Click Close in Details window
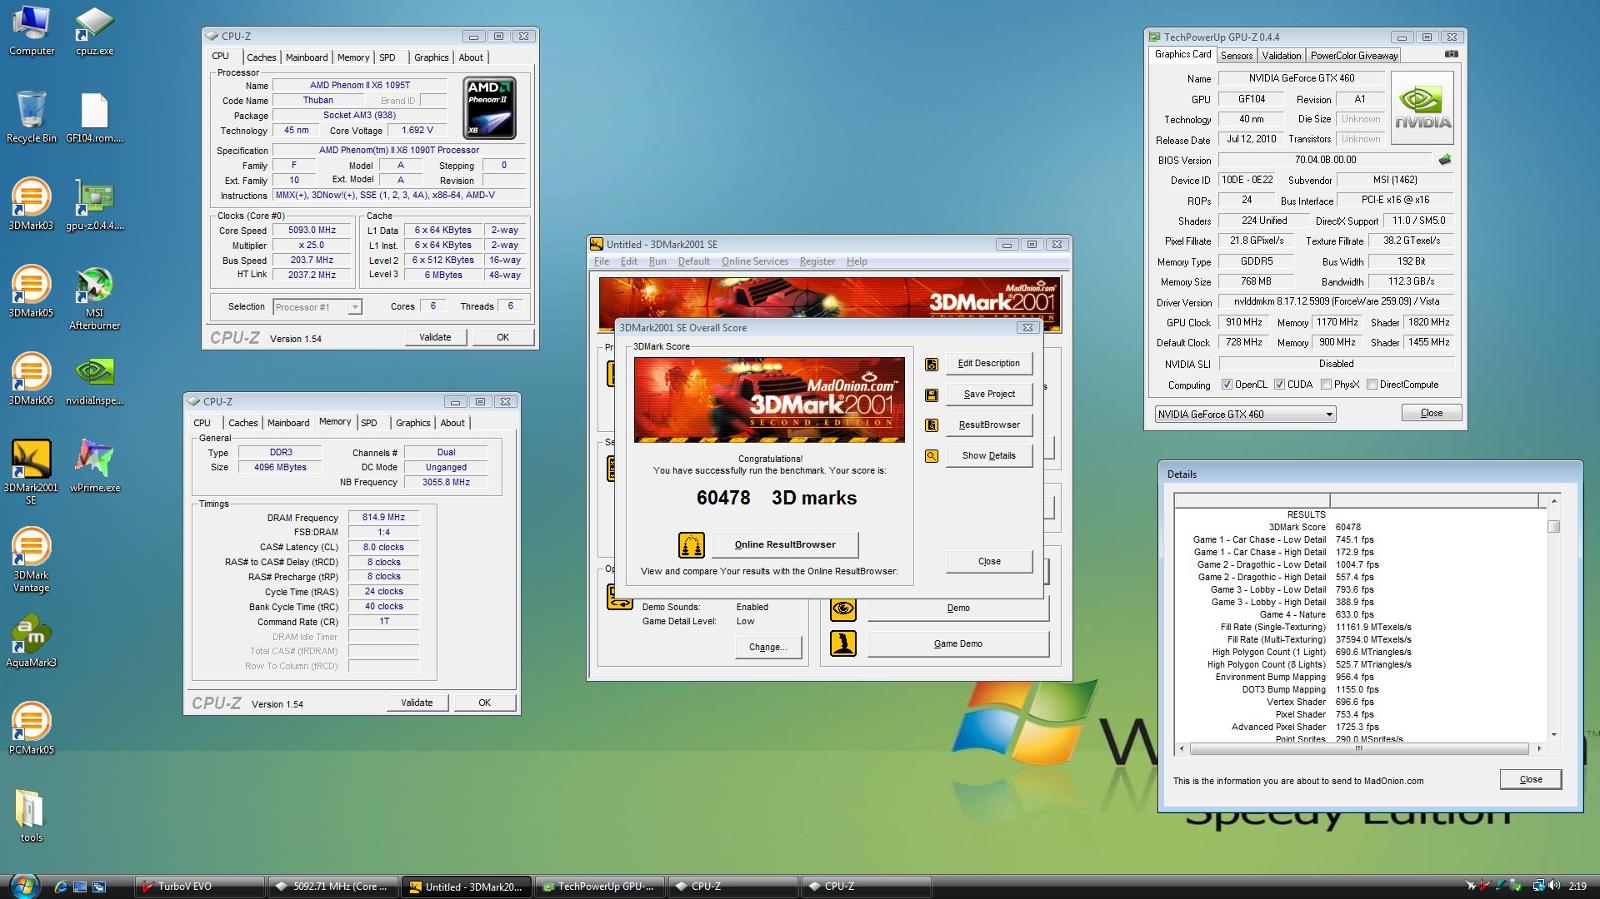The height and width of the screenshot is (899, 1600). (1531, 780)
